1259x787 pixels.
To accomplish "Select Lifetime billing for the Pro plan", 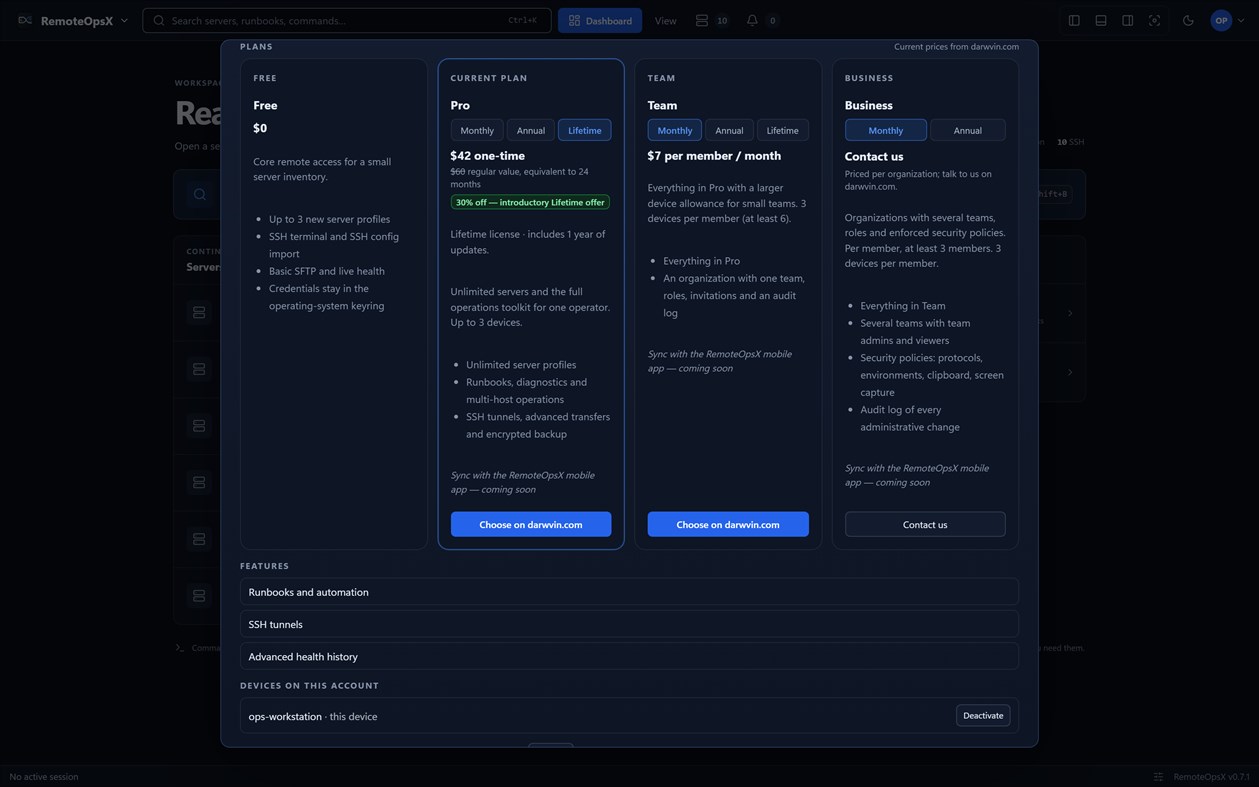I will tap(585, 130).
